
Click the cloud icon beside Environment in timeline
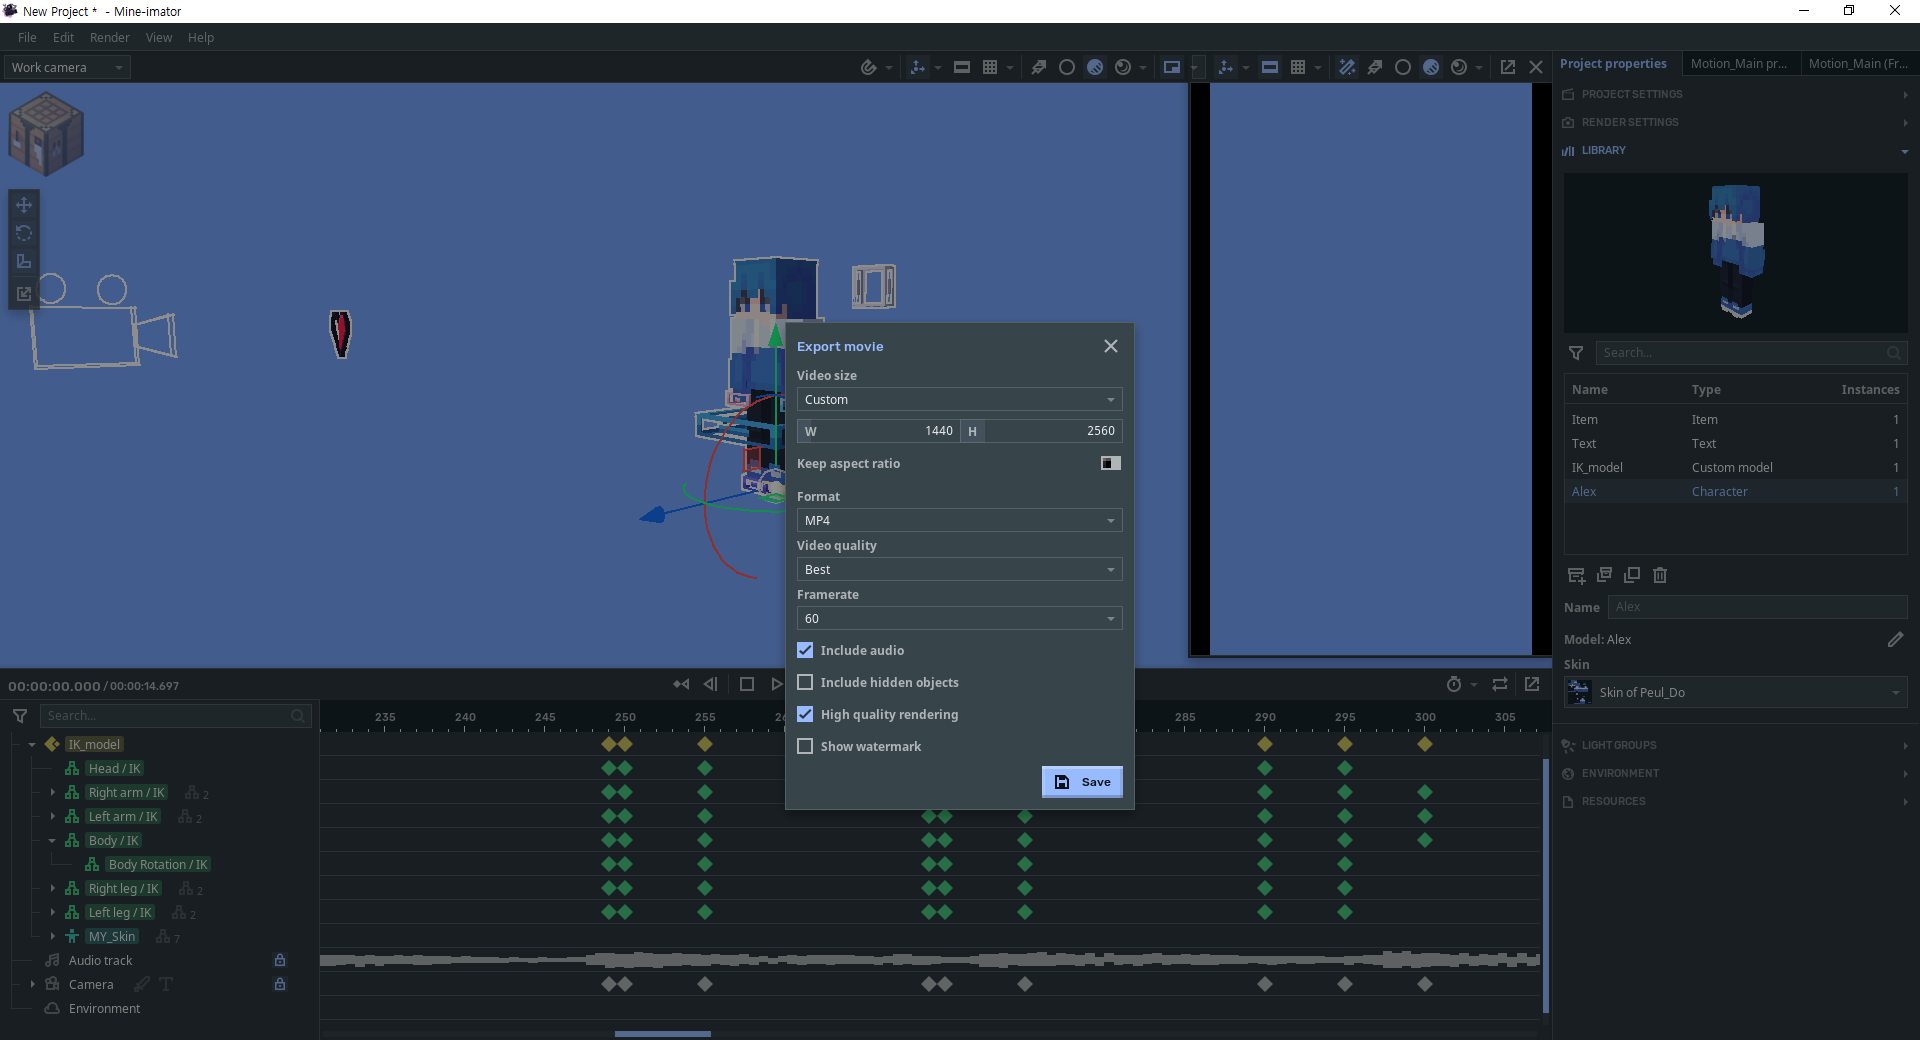click(53, 1008)
